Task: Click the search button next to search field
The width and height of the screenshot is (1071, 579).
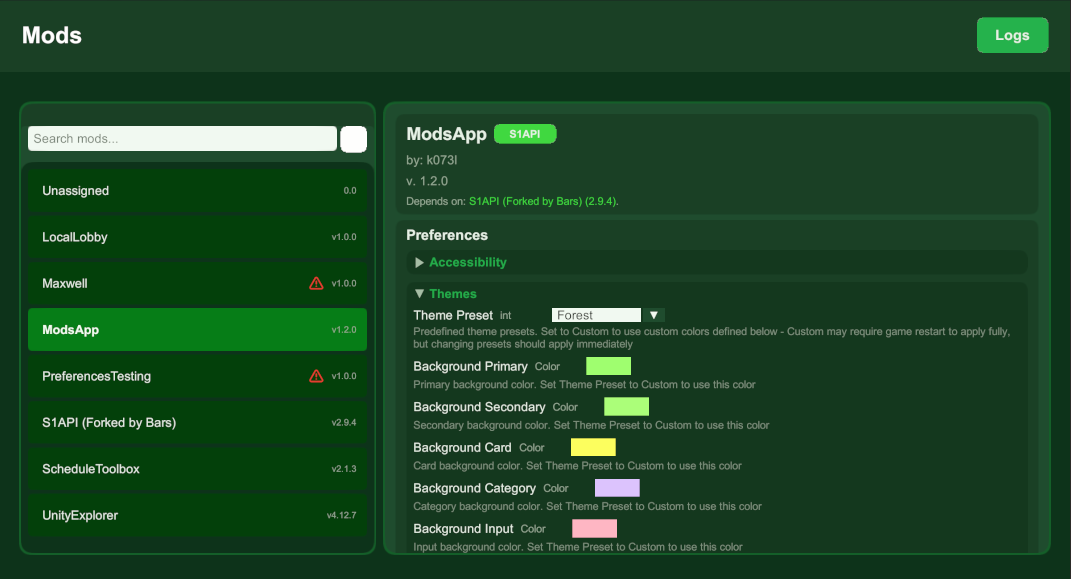Action: click(353, 138)
